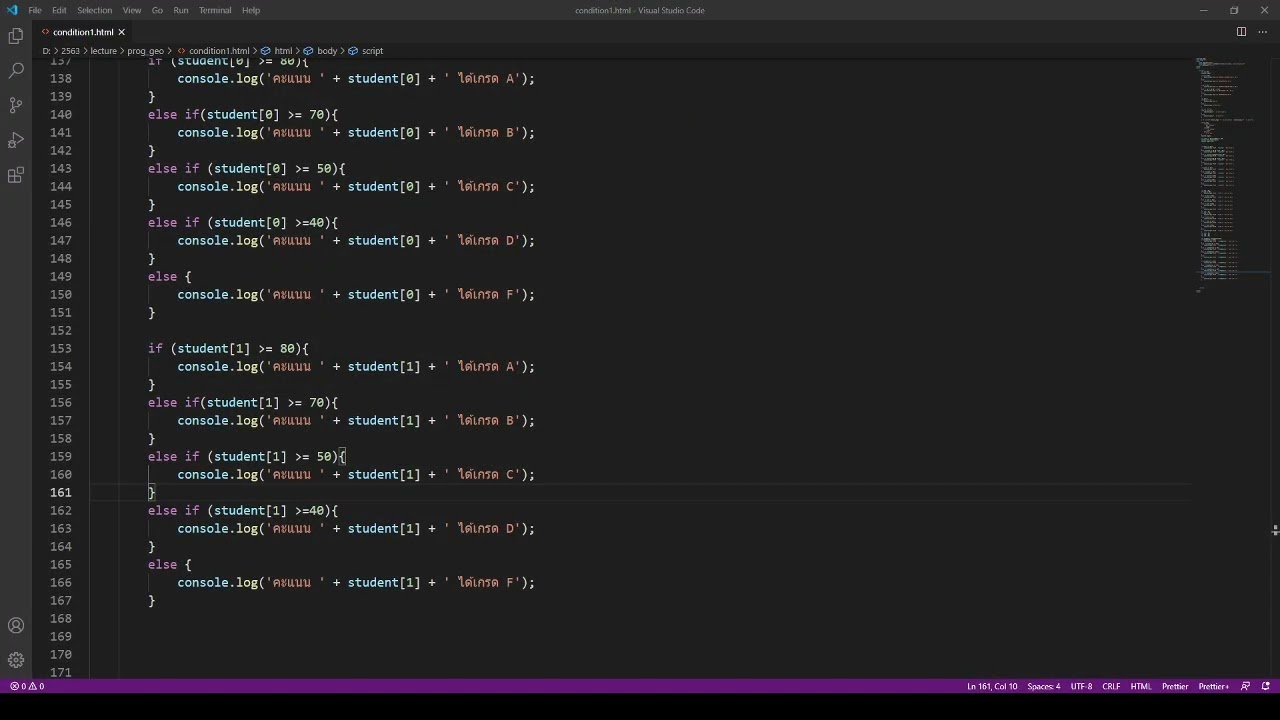Click the console.log statement on line 150
Screen dimensions: 1280x720
pyautogui.click(x=356, y=295)
